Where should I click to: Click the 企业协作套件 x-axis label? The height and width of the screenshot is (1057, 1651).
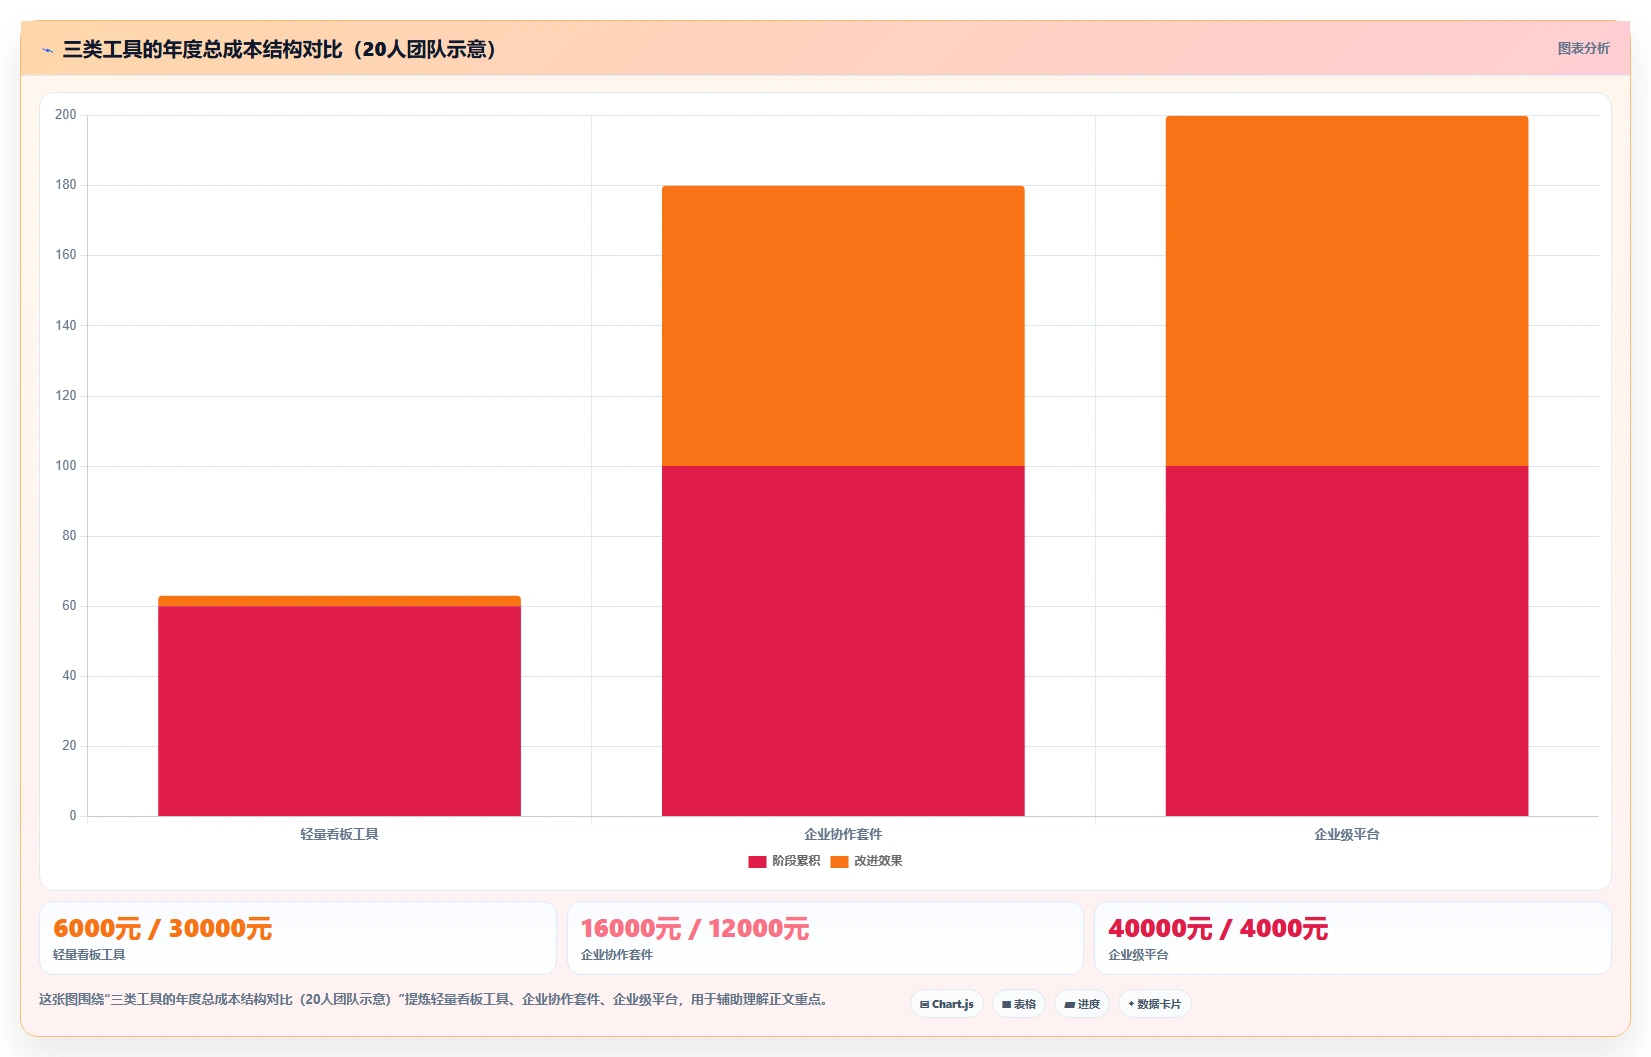point(843,834)
